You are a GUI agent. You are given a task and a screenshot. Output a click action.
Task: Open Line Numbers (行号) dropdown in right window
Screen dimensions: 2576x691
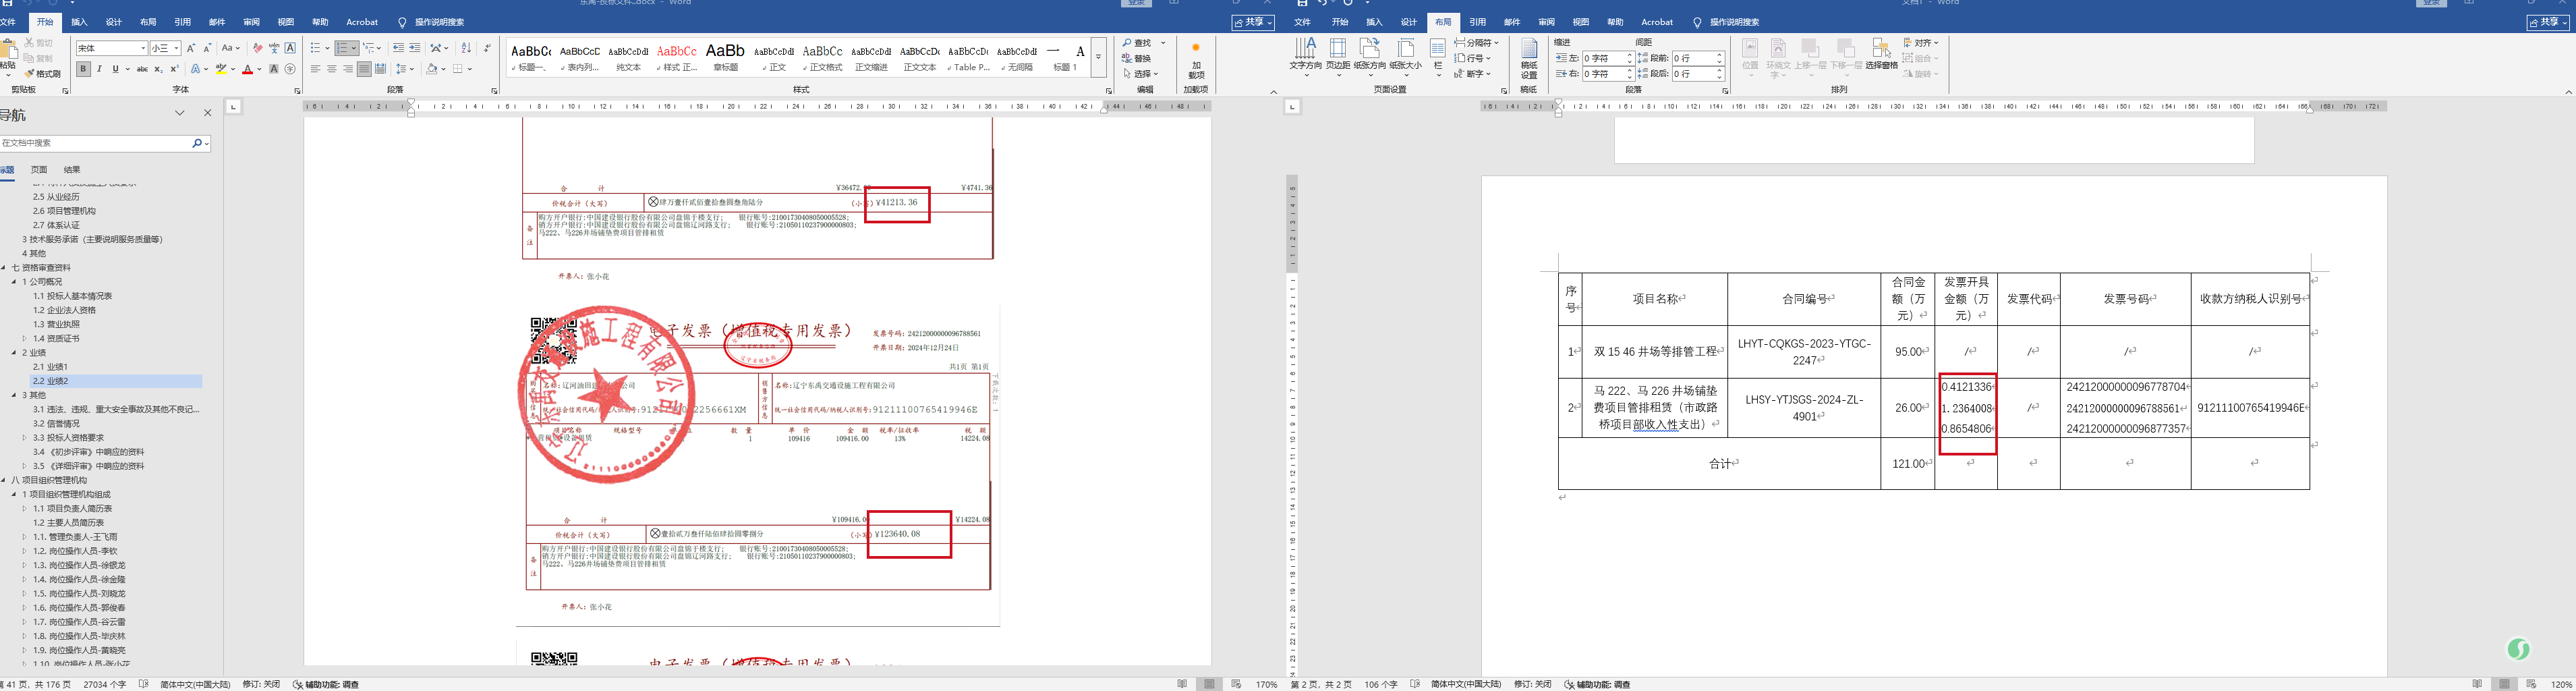pyautogui.click(x=1473, y=58)
